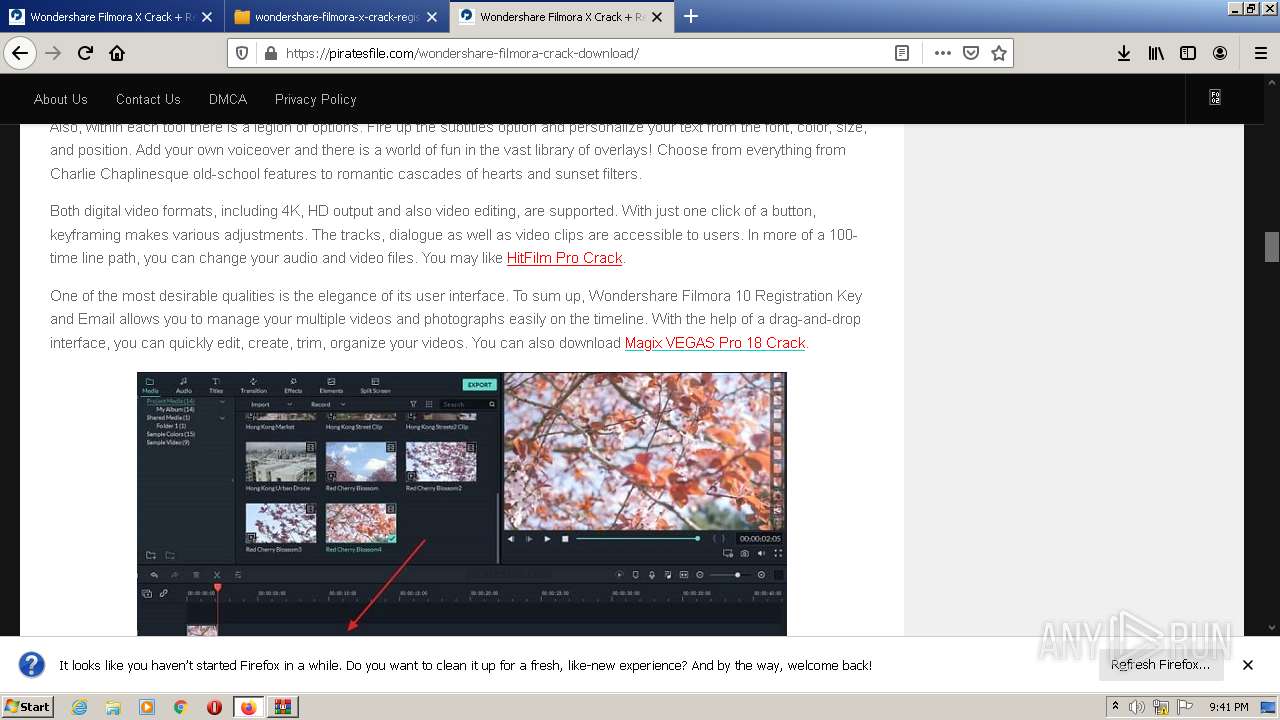Close the active third tab
Viewport: 1280px width, 720px height.
click(x=656, y=17)
